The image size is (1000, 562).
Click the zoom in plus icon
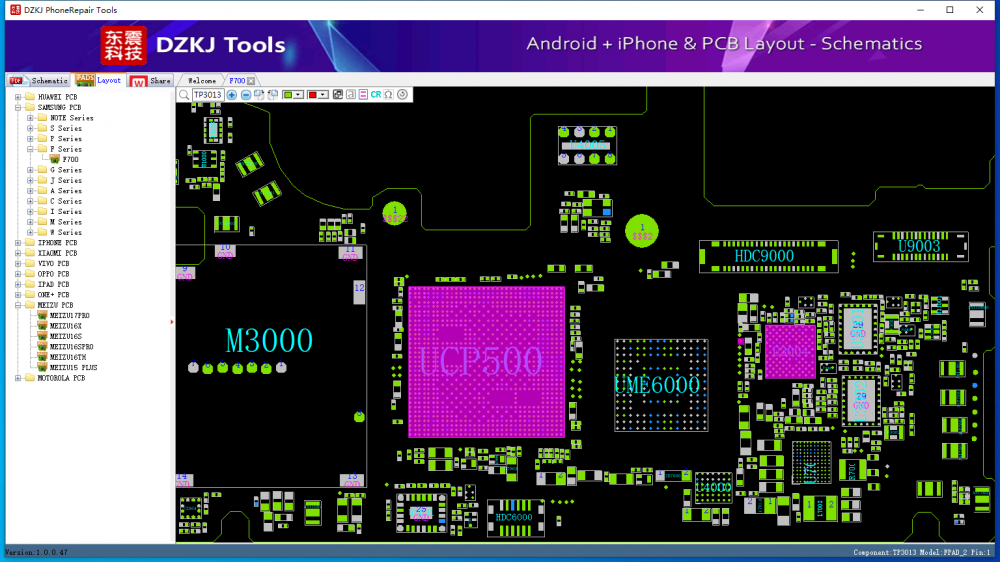[x=232, y=95]
